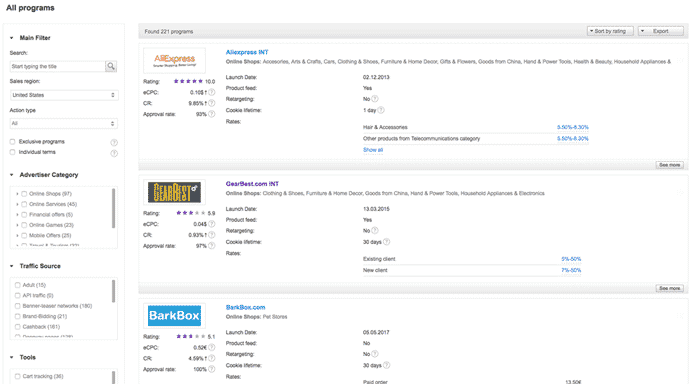Click Approval rate help icon for GearBest

pyautogui.click(x=212, y=246)
